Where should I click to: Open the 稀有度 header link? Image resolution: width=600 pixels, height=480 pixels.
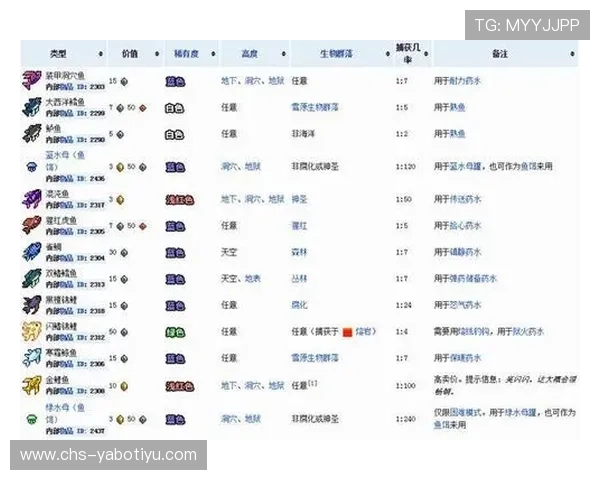point(186,54)
